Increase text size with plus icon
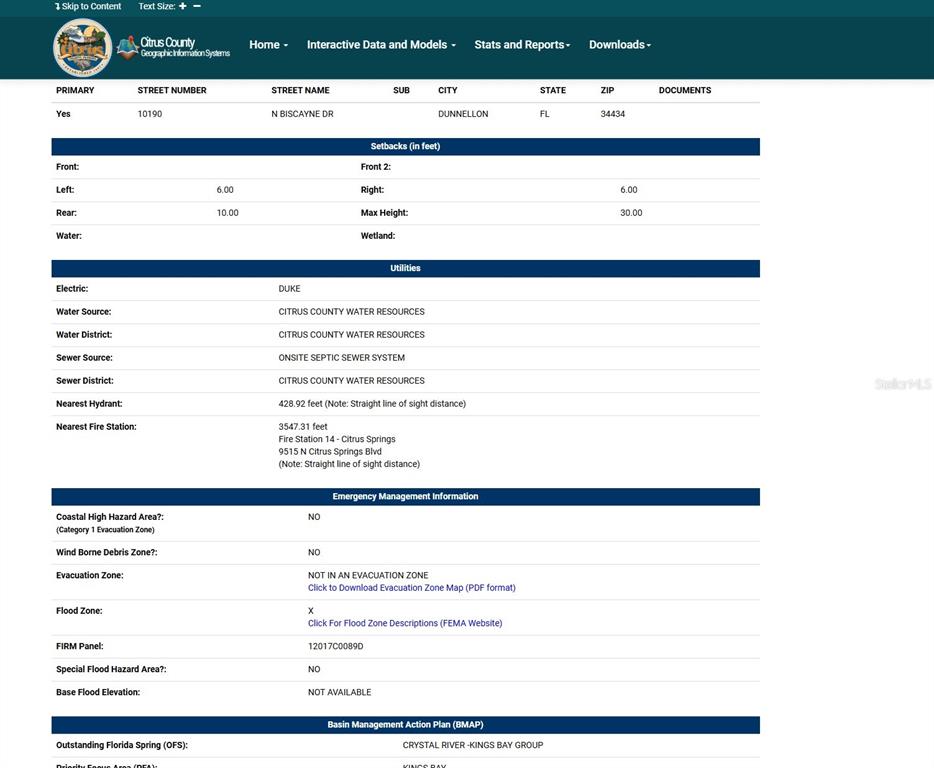934x768 pixels. [183, 6]
